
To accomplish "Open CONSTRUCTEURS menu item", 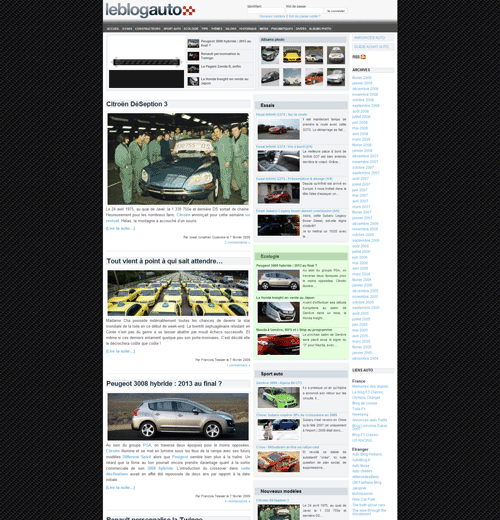I will pyautogui.click(x=148, y=29).
